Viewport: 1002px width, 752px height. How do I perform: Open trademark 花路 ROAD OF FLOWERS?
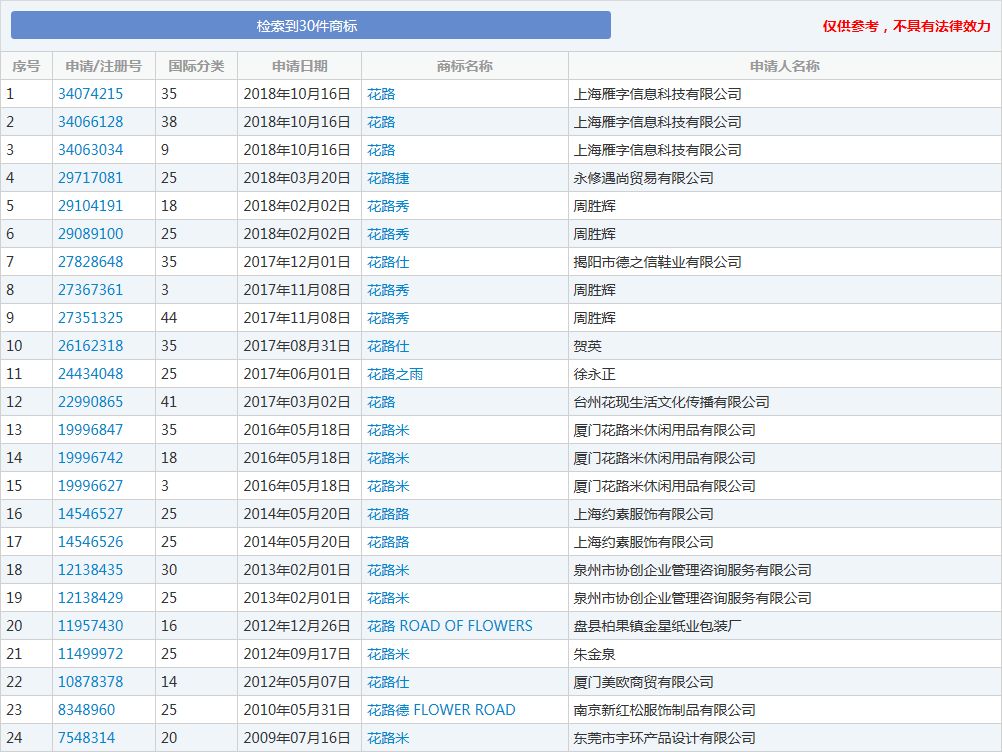(x=449, y=626)
